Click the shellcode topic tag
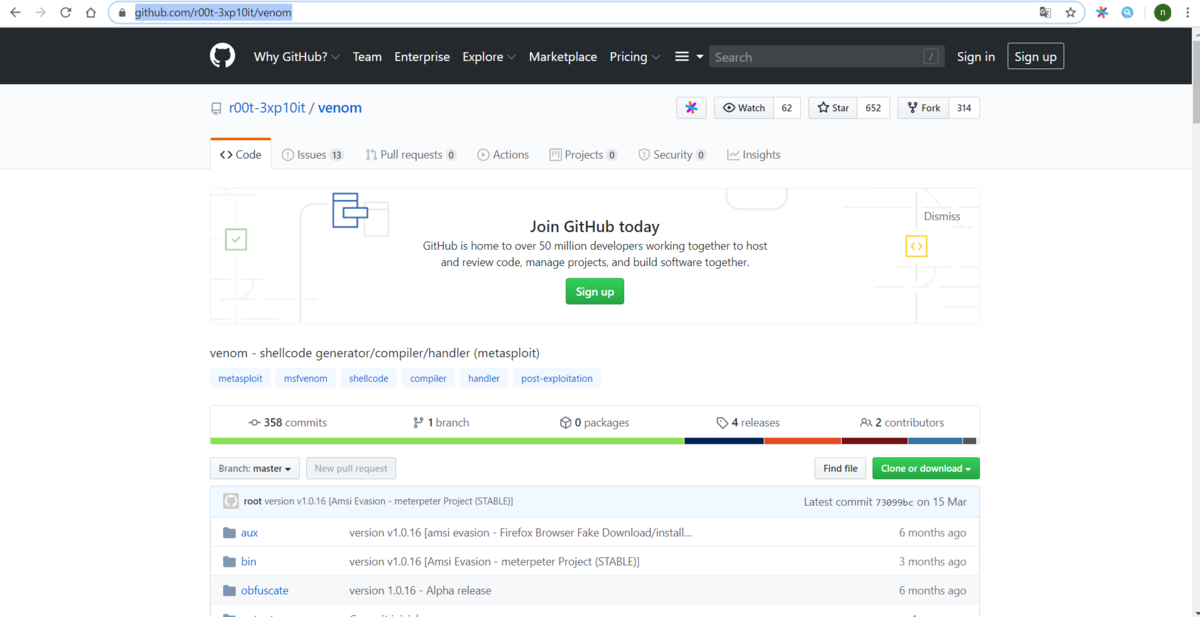This screenshot has width=1200, height=617. 369,378
